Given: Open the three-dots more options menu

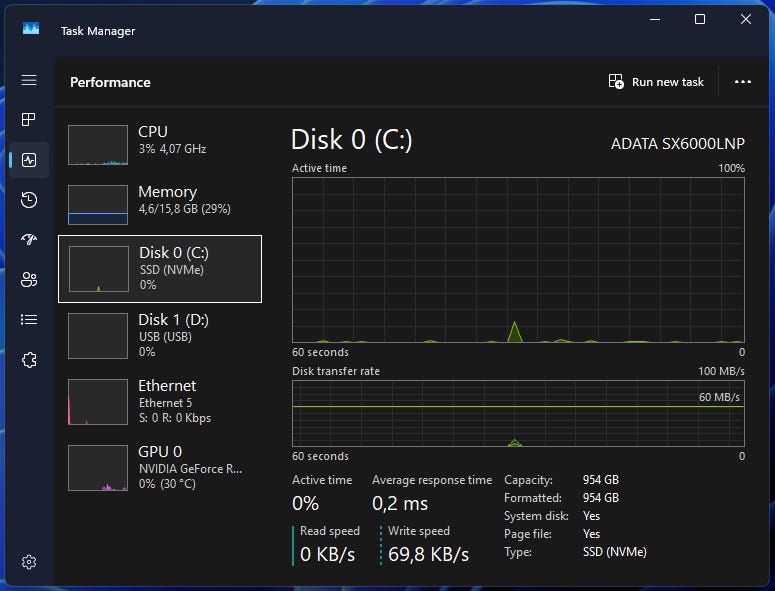Looking at the screenshot, I should pos(743,82).
